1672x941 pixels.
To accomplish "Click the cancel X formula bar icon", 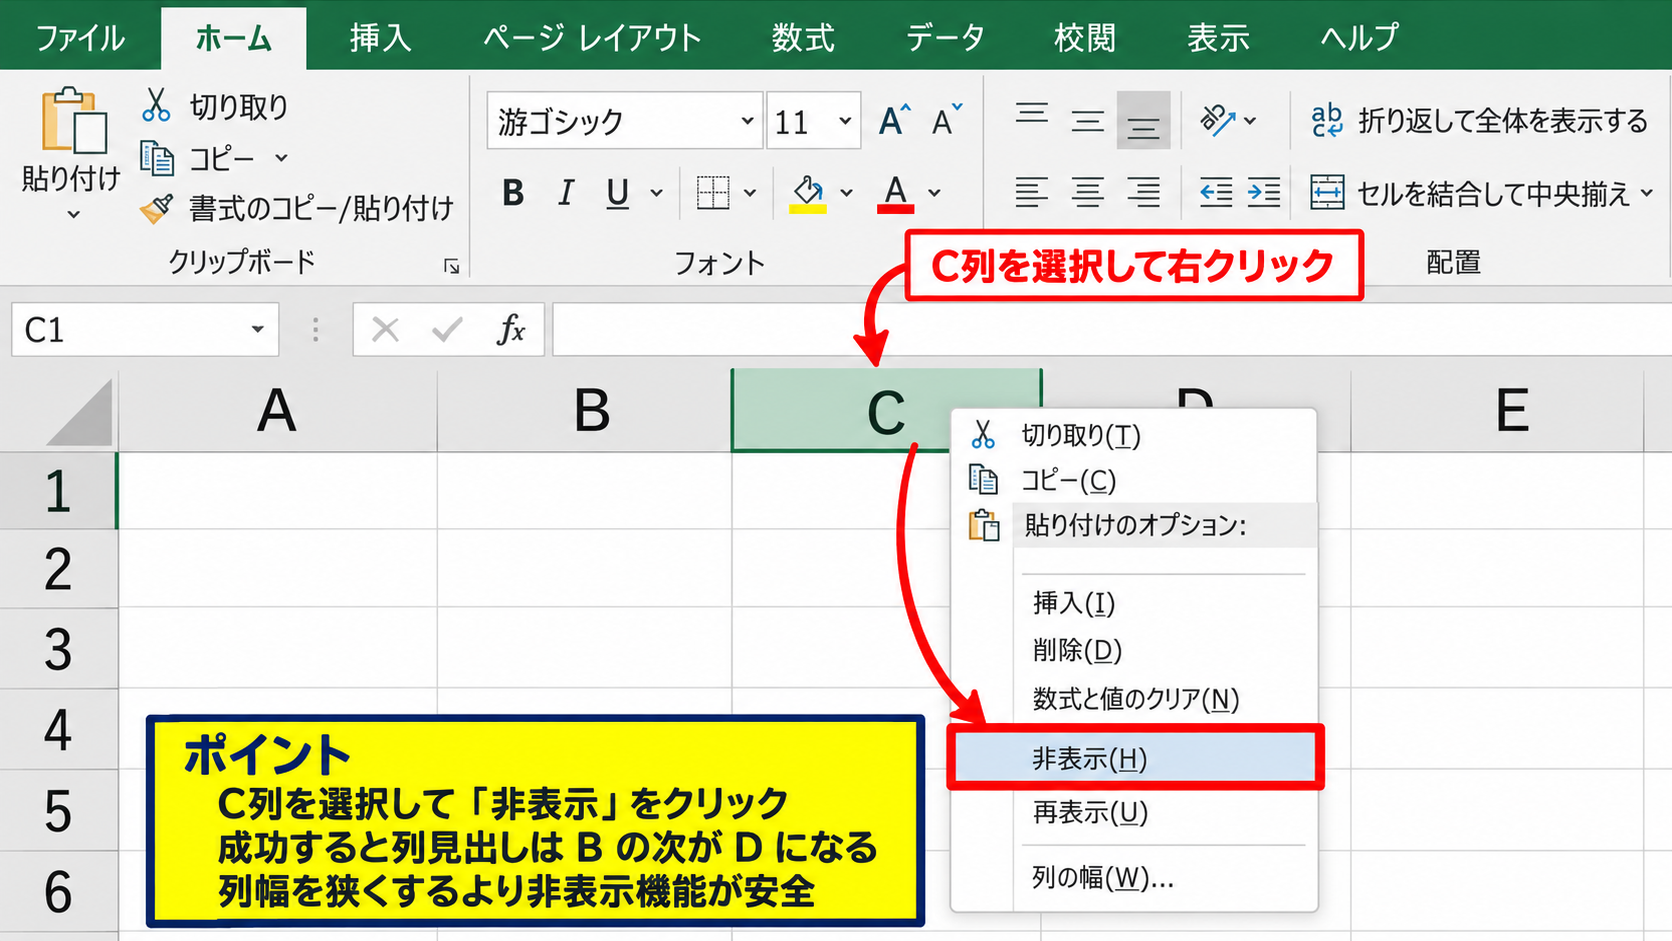I will (x=385, y=329).
